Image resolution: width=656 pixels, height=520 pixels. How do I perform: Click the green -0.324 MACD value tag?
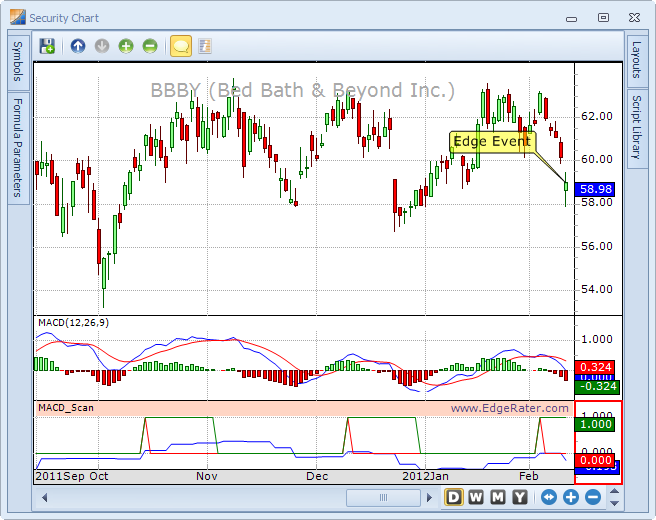(x=597, y=387)
